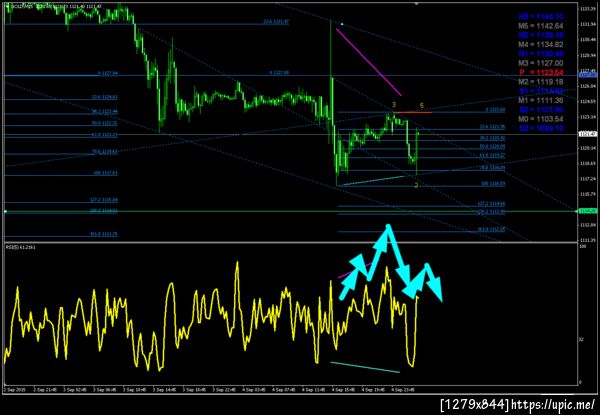Click the wave label 5 above orange line
This screenshot has width=600, height=415.
coord(422,105)
